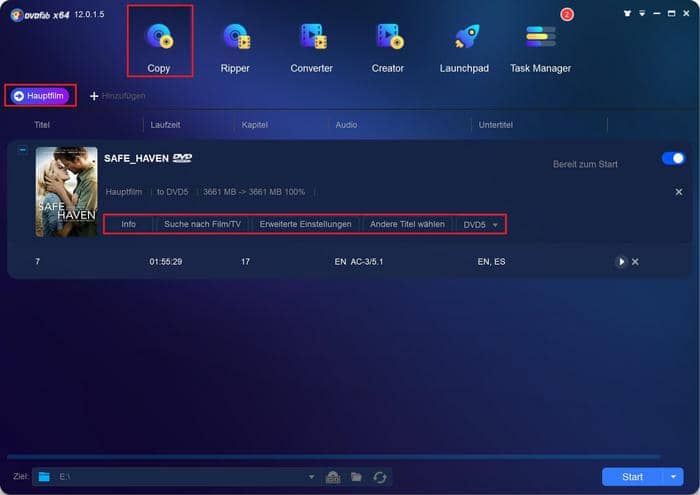Toggle the SAFE_HAVEN task enable switch
The height and width of the screenshot is (495, 700).
point(673,158)
